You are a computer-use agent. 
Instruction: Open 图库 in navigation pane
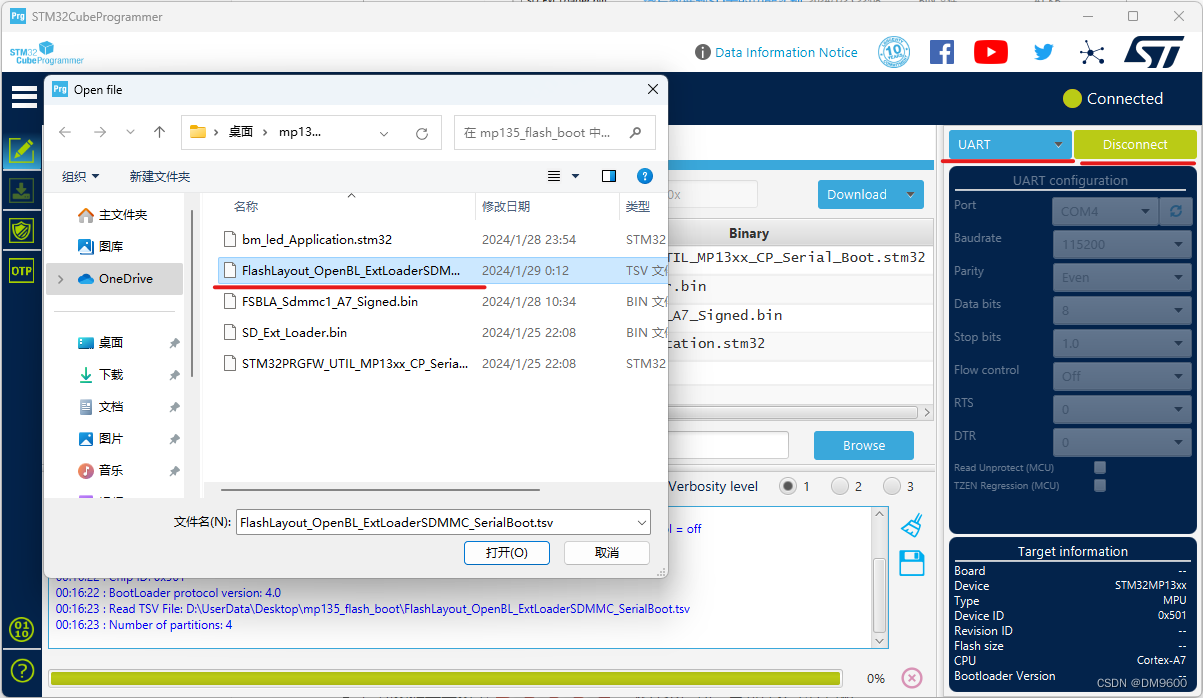[x=100, y=246]
